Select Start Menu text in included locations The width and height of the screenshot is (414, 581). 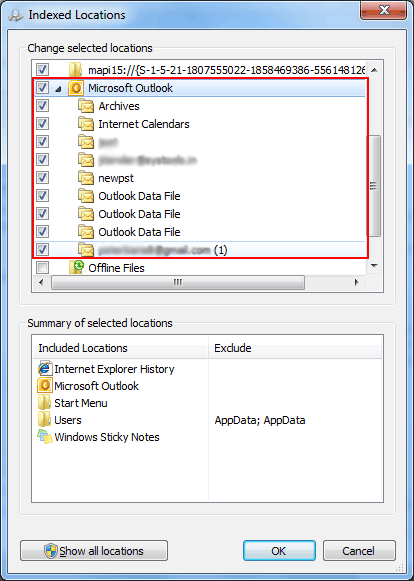coord(81,403)
